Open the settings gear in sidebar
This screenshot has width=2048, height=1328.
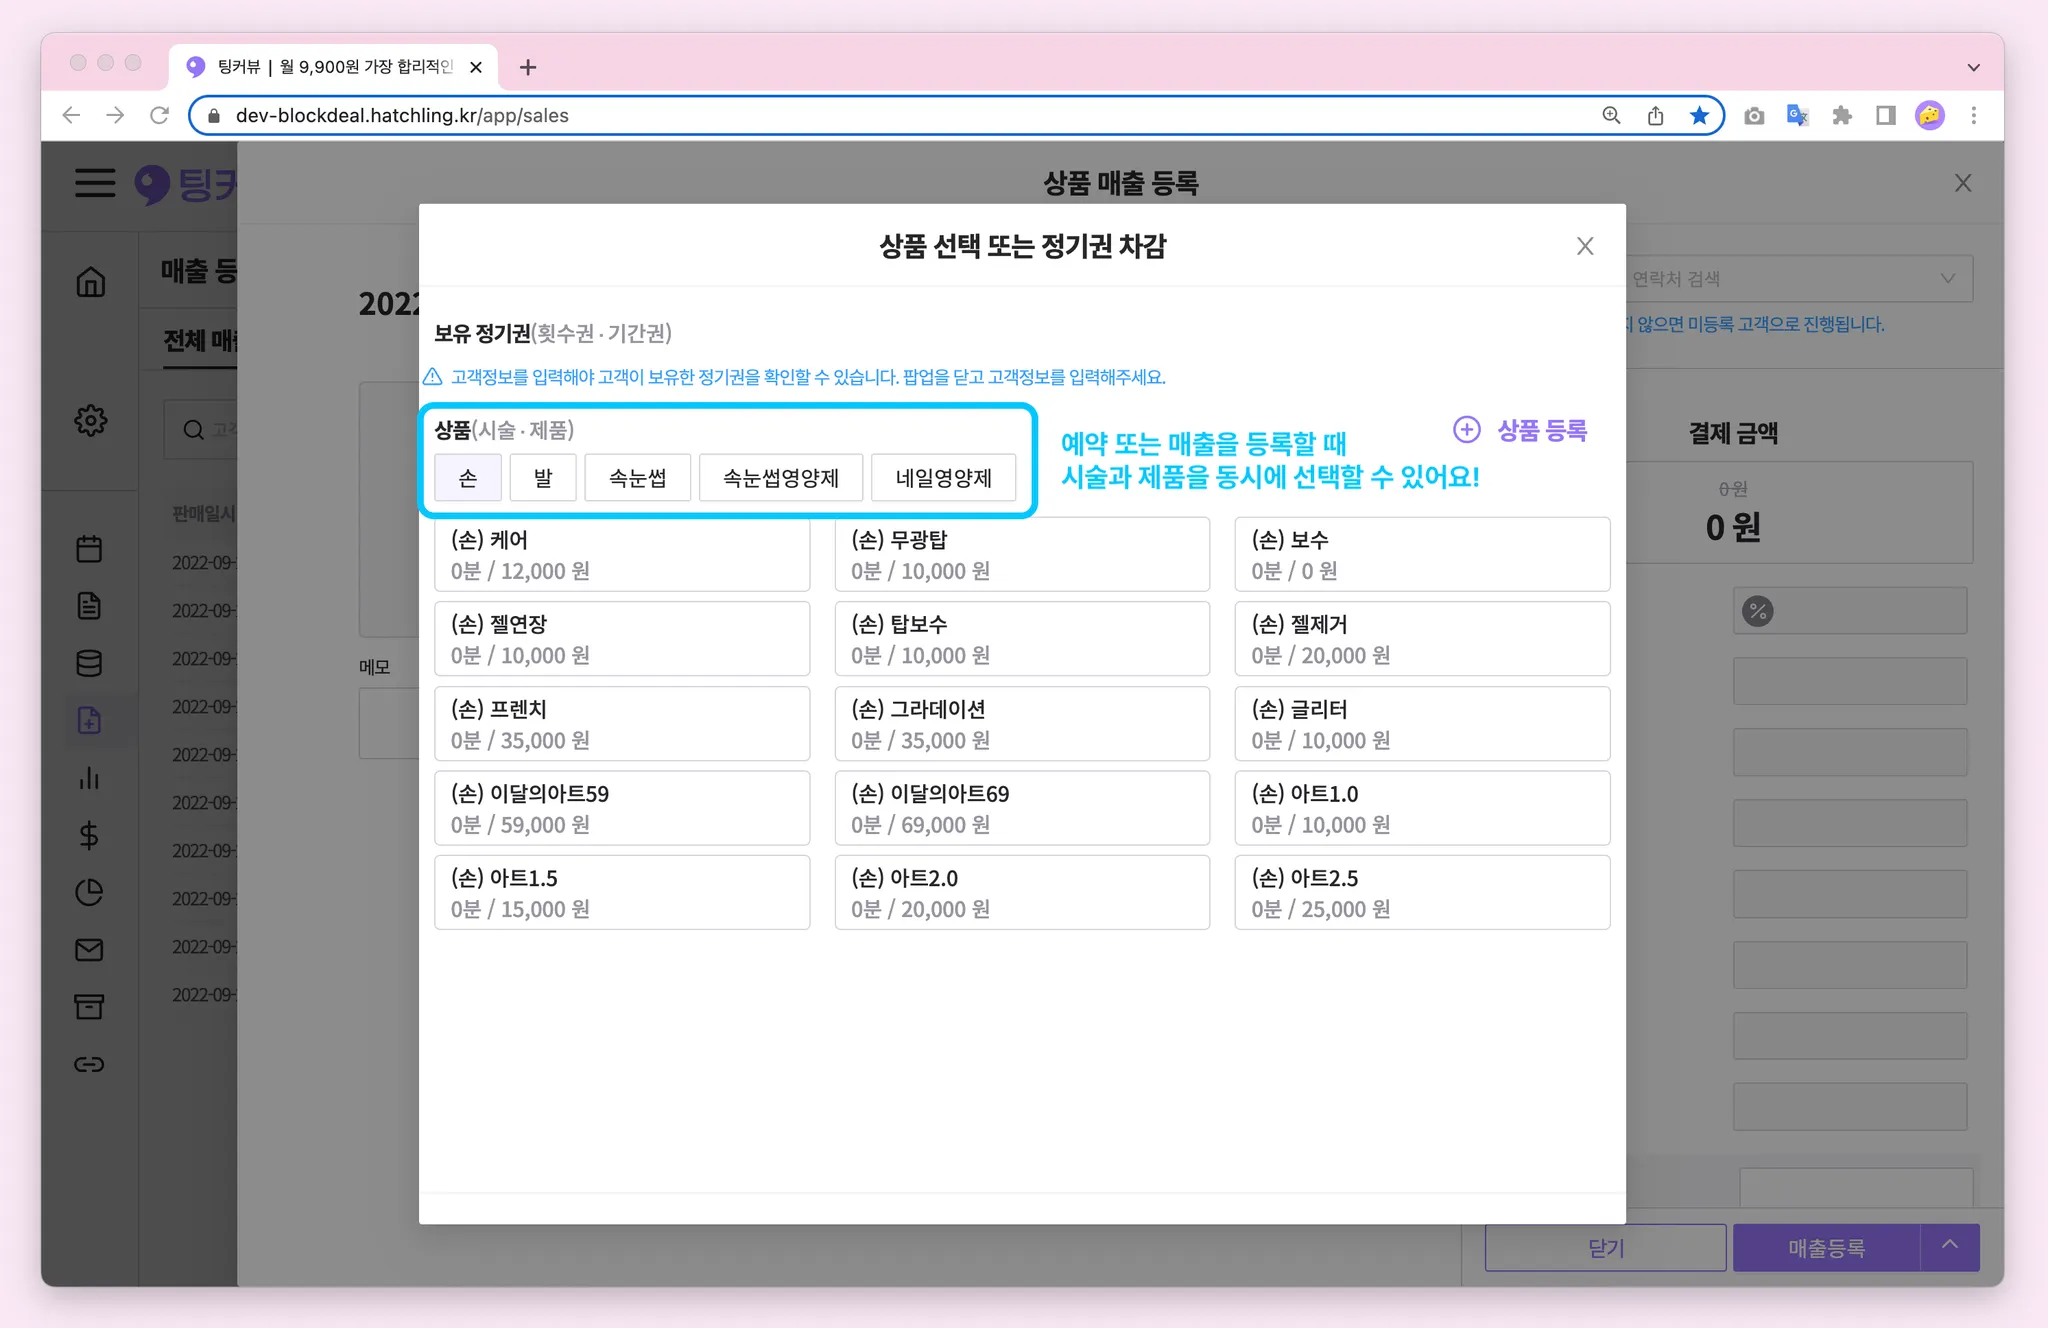tap(90, 420)
